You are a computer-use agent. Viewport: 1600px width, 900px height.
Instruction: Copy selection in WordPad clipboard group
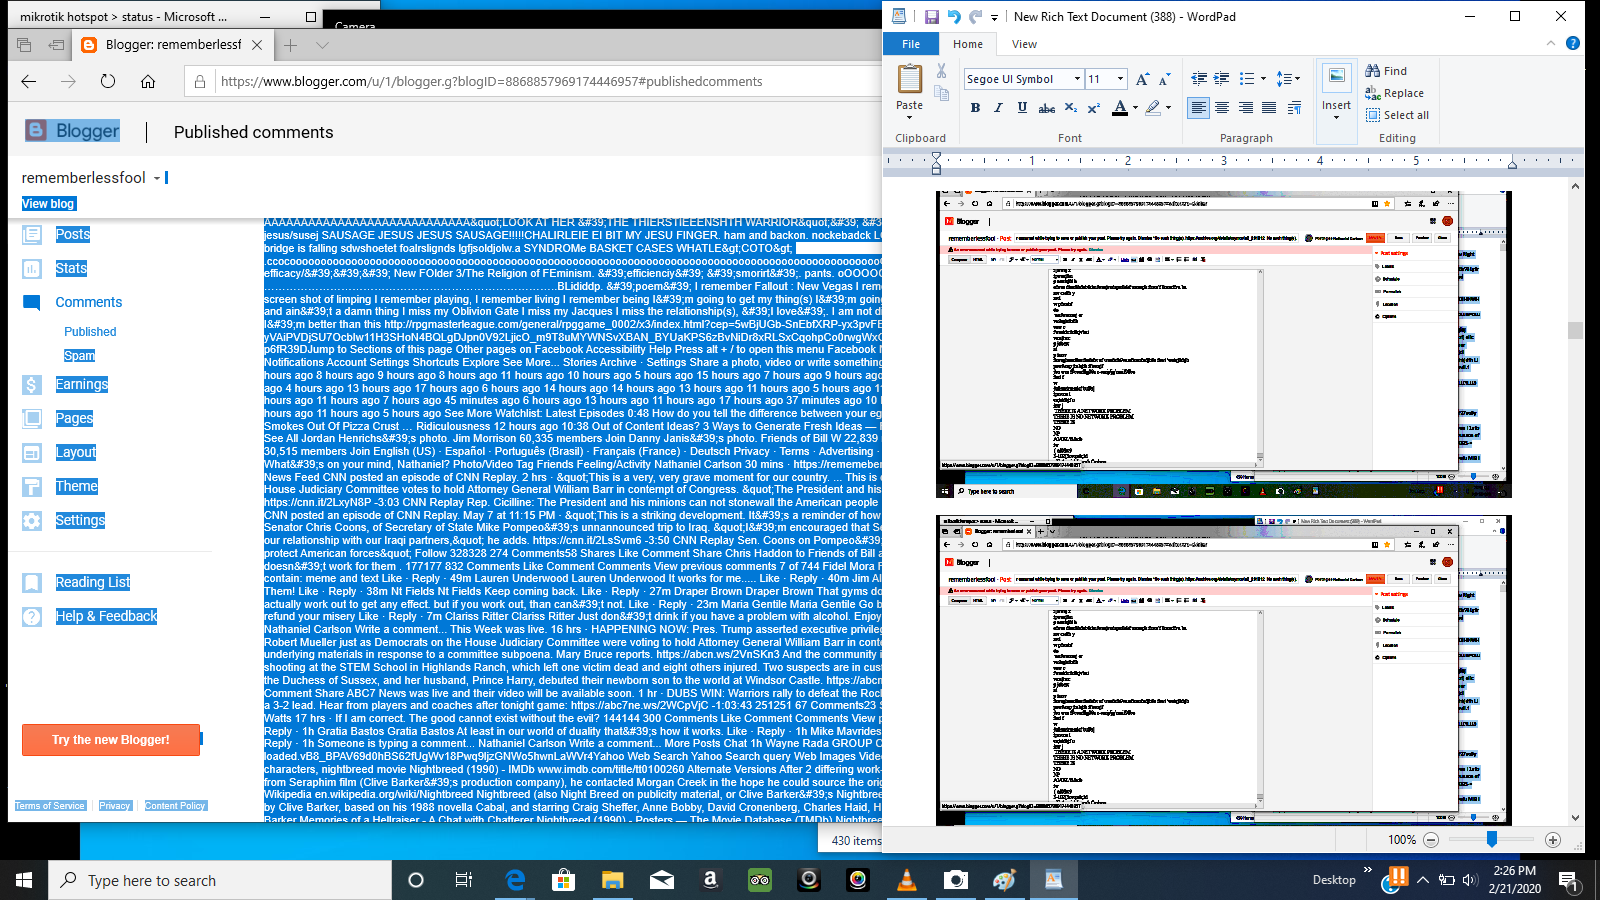(941, 93)
